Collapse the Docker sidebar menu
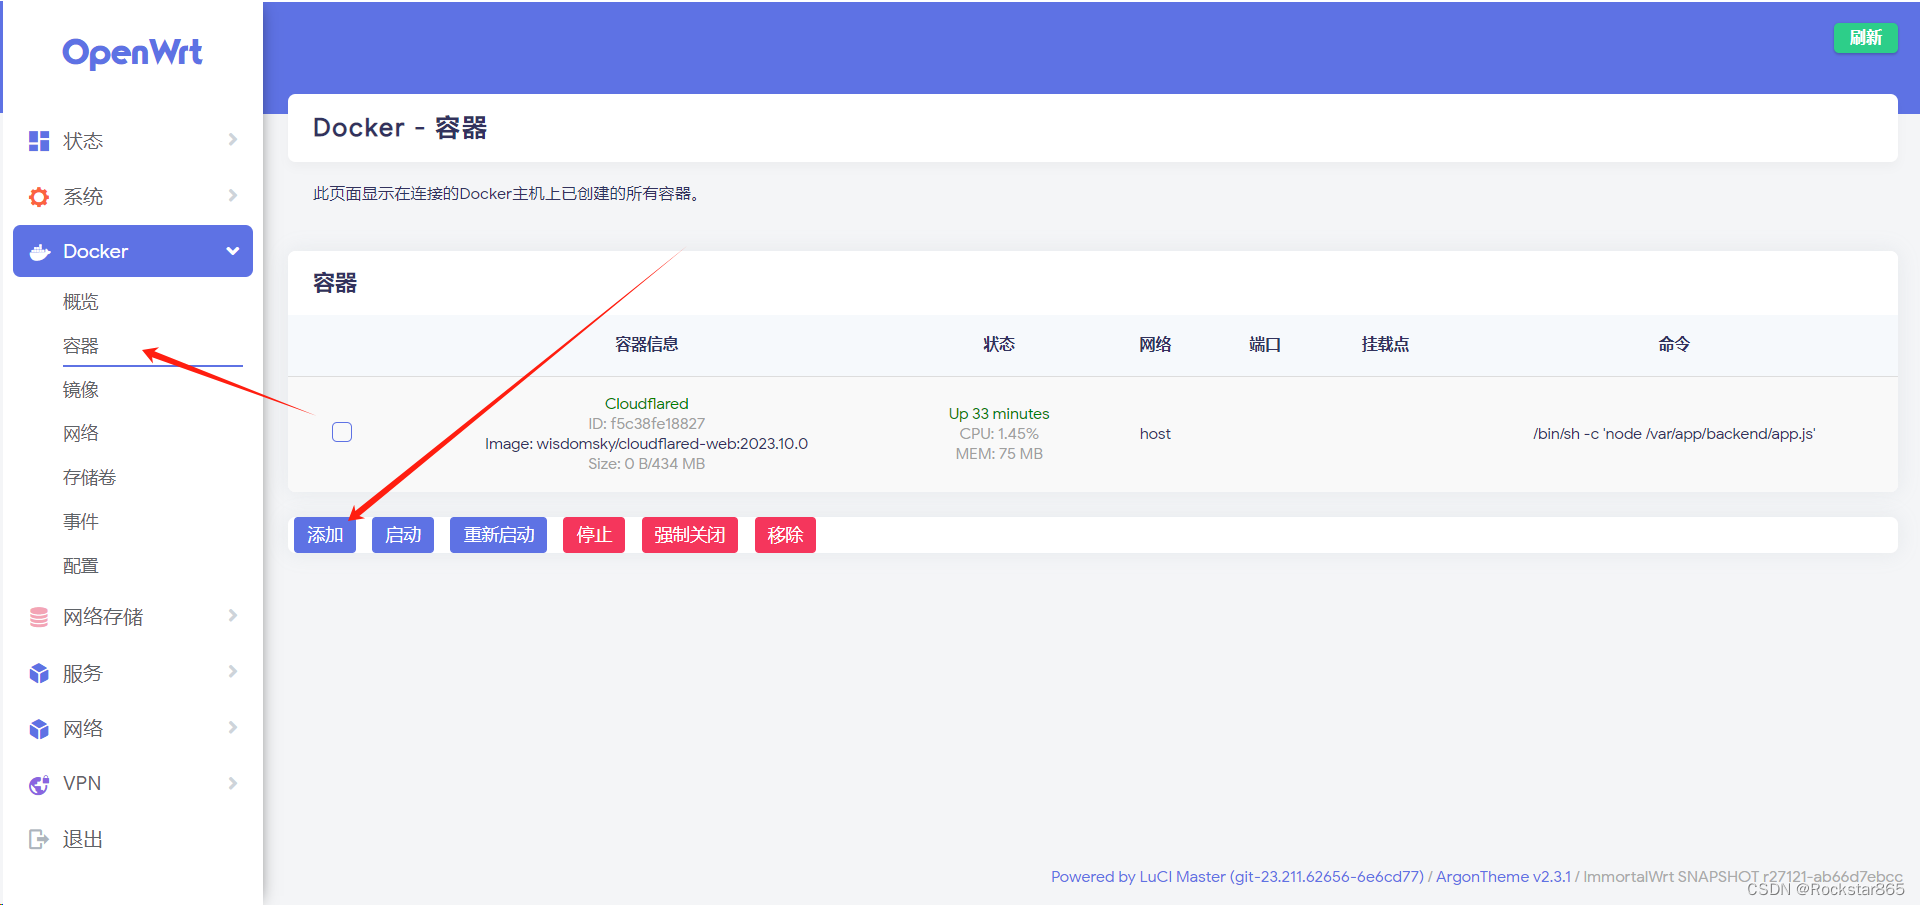The width and height of the screenshot is (1920, 905). [231, 251]
